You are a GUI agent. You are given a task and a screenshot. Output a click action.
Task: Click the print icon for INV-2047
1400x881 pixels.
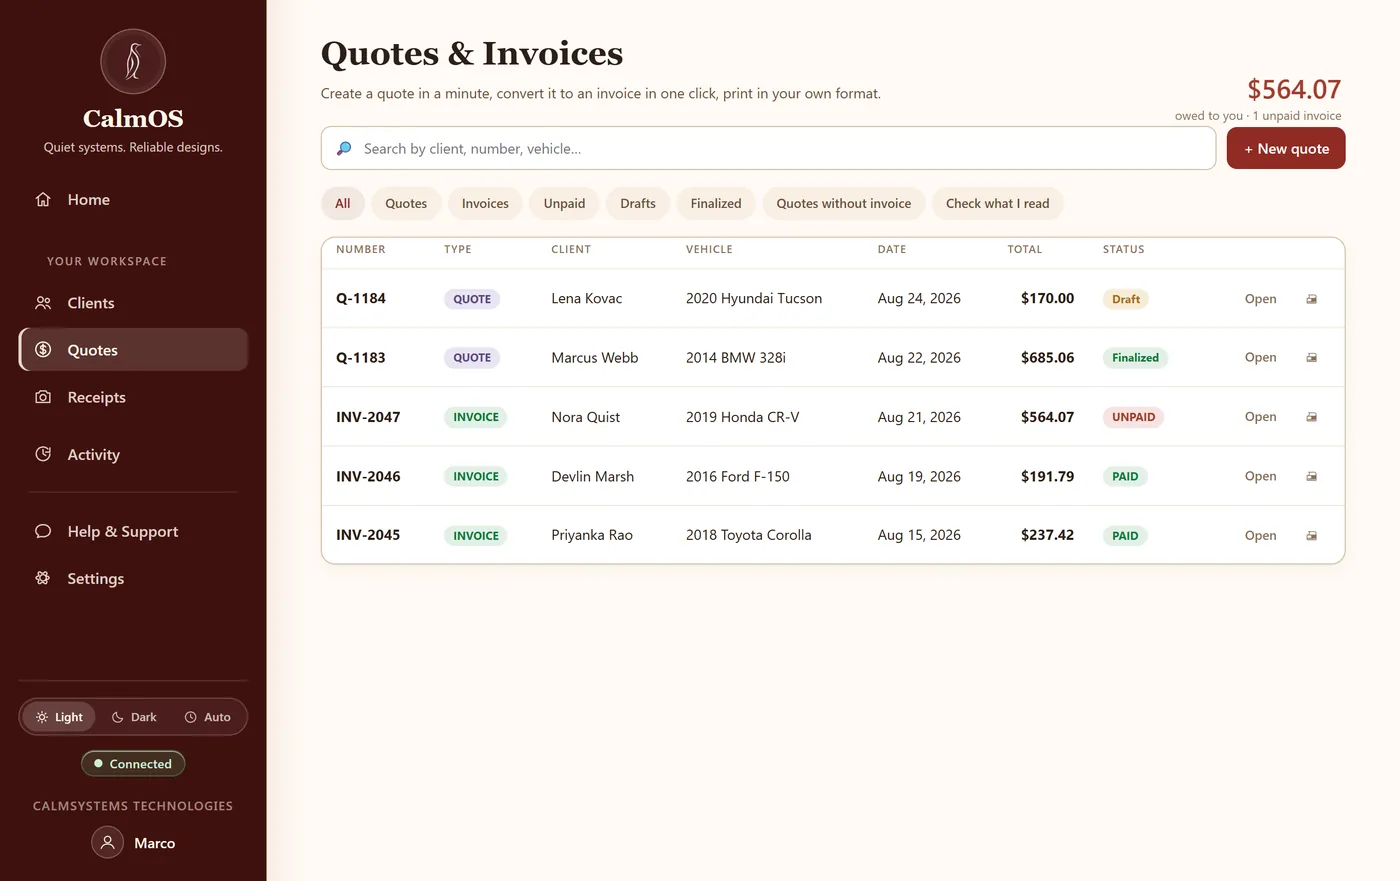[x=1311, y=417]
